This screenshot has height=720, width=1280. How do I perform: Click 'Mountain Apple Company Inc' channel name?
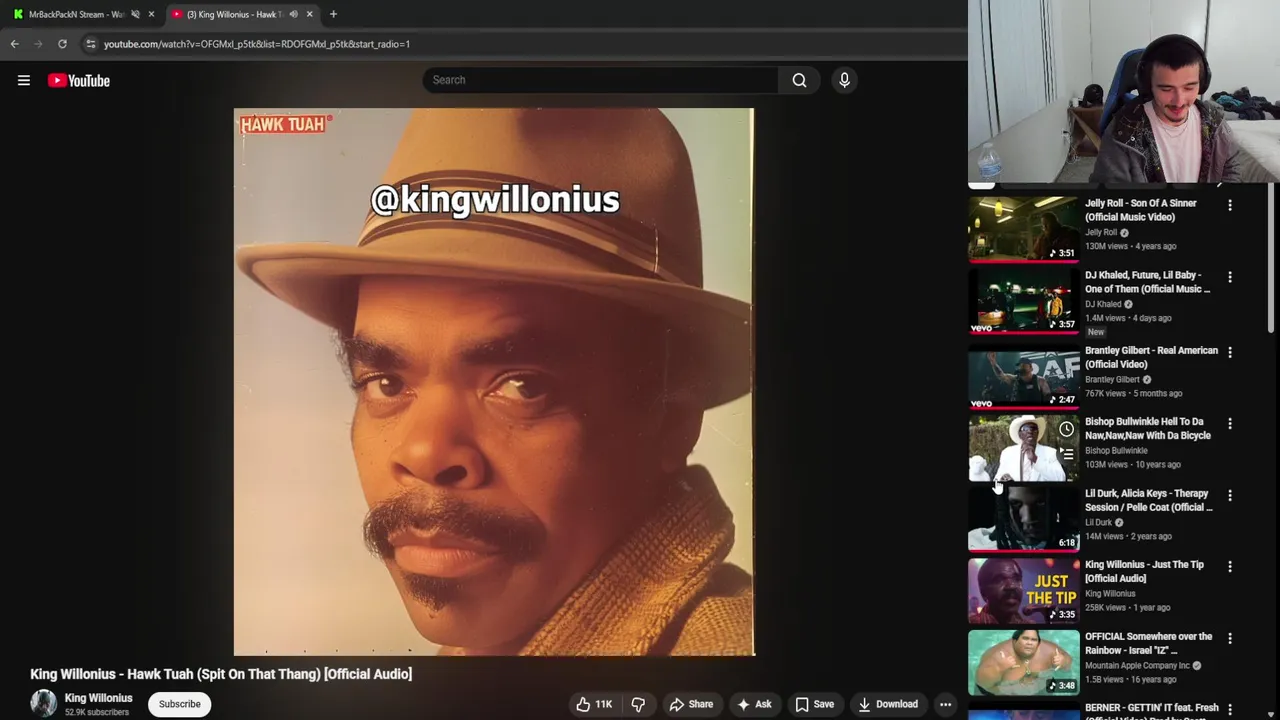click(1137, 665)
